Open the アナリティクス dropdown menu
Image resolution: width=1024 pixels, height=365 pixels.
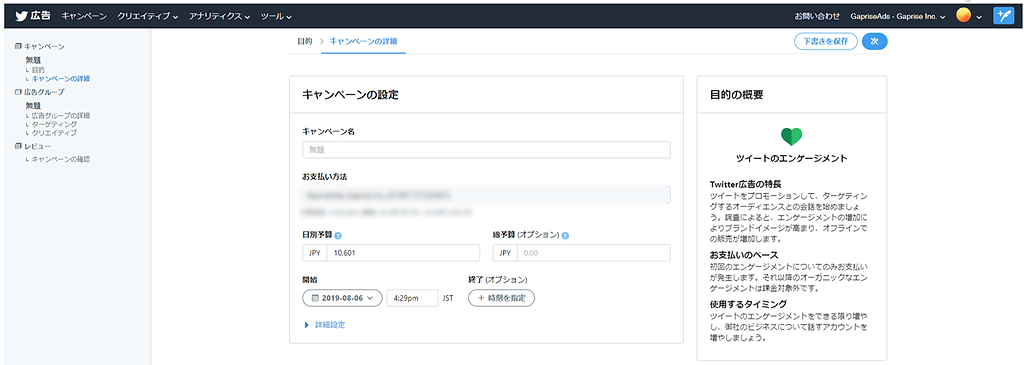point(219,16)
